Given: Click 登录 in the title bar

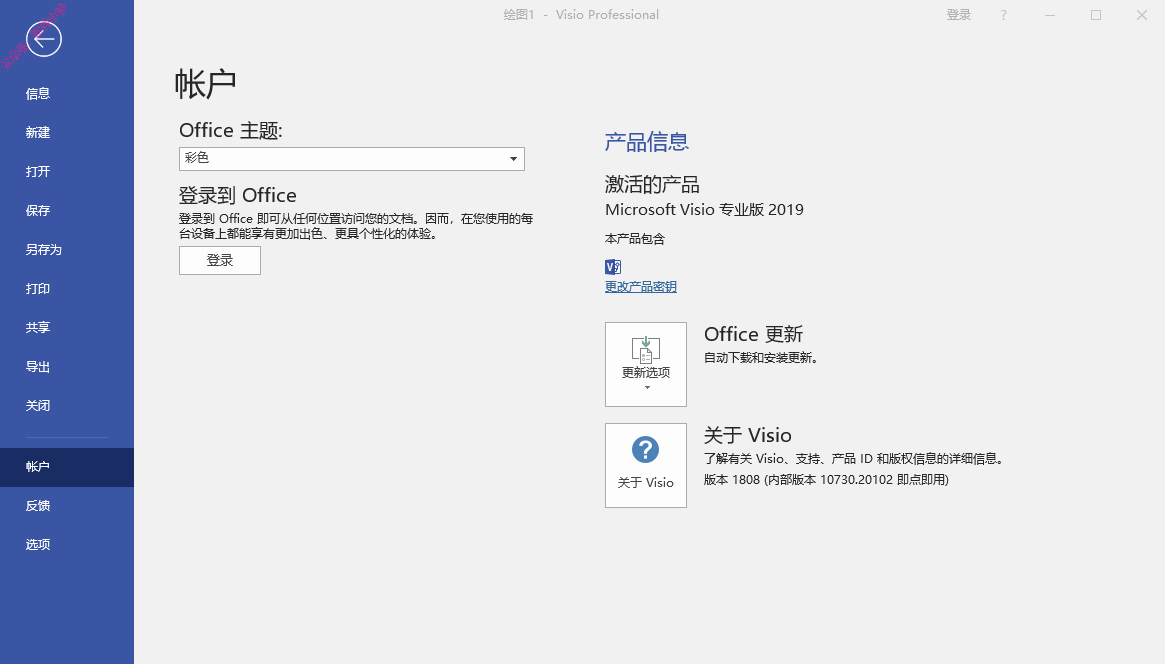Looking at the screenshot, I should point(958,15).
